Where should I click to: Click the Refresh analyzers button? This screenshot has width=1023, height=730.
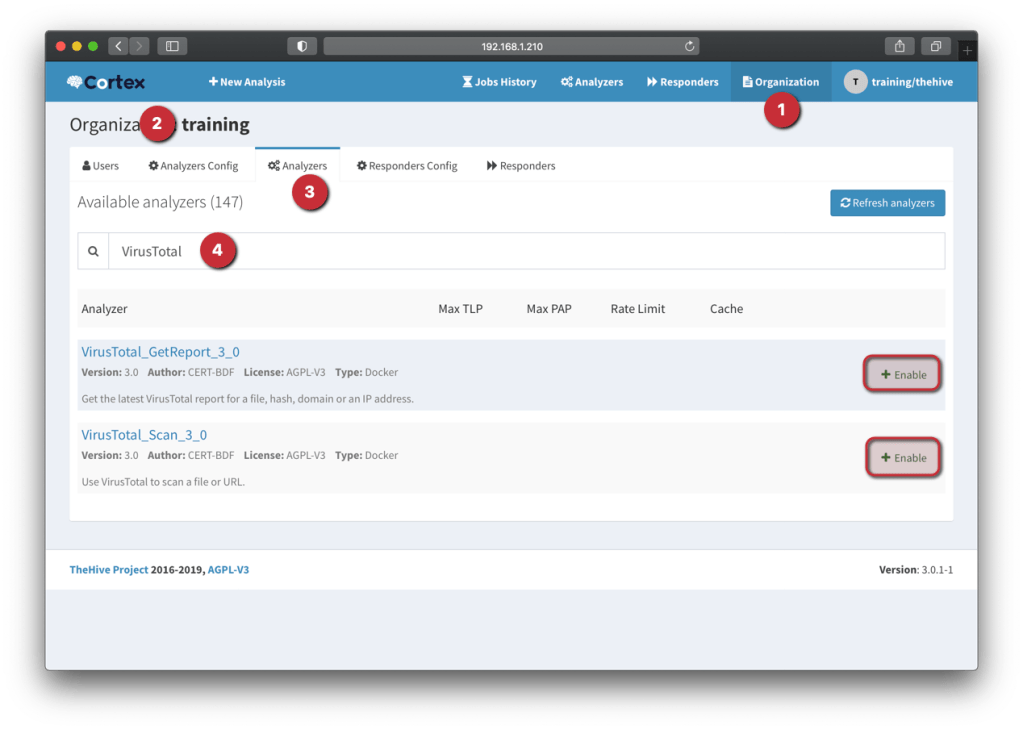click(887, 203)
